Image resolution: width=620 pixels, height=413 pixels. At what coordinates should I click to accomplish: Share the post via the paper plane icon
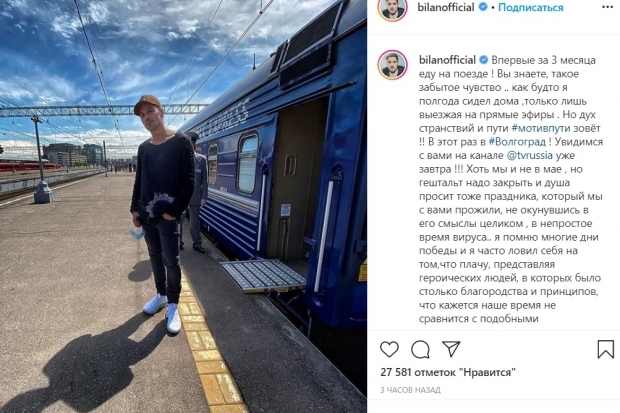tap(451, 349)
